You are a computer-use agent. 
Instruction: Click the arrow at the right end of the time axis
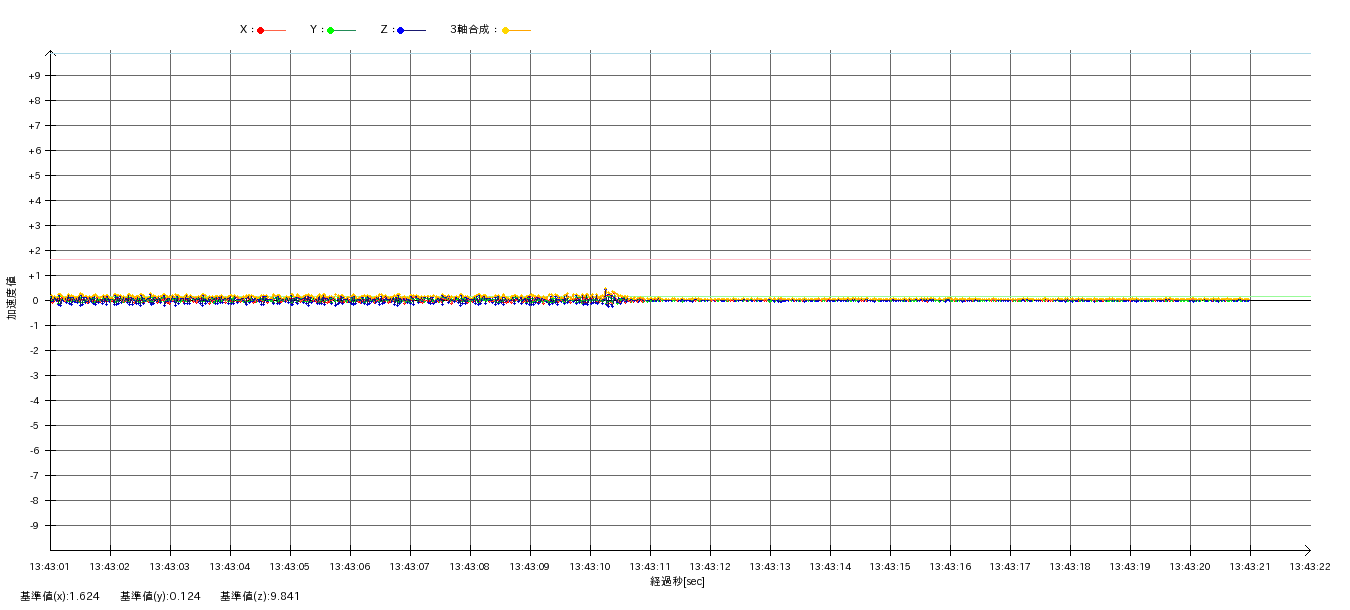point(1306,550)
